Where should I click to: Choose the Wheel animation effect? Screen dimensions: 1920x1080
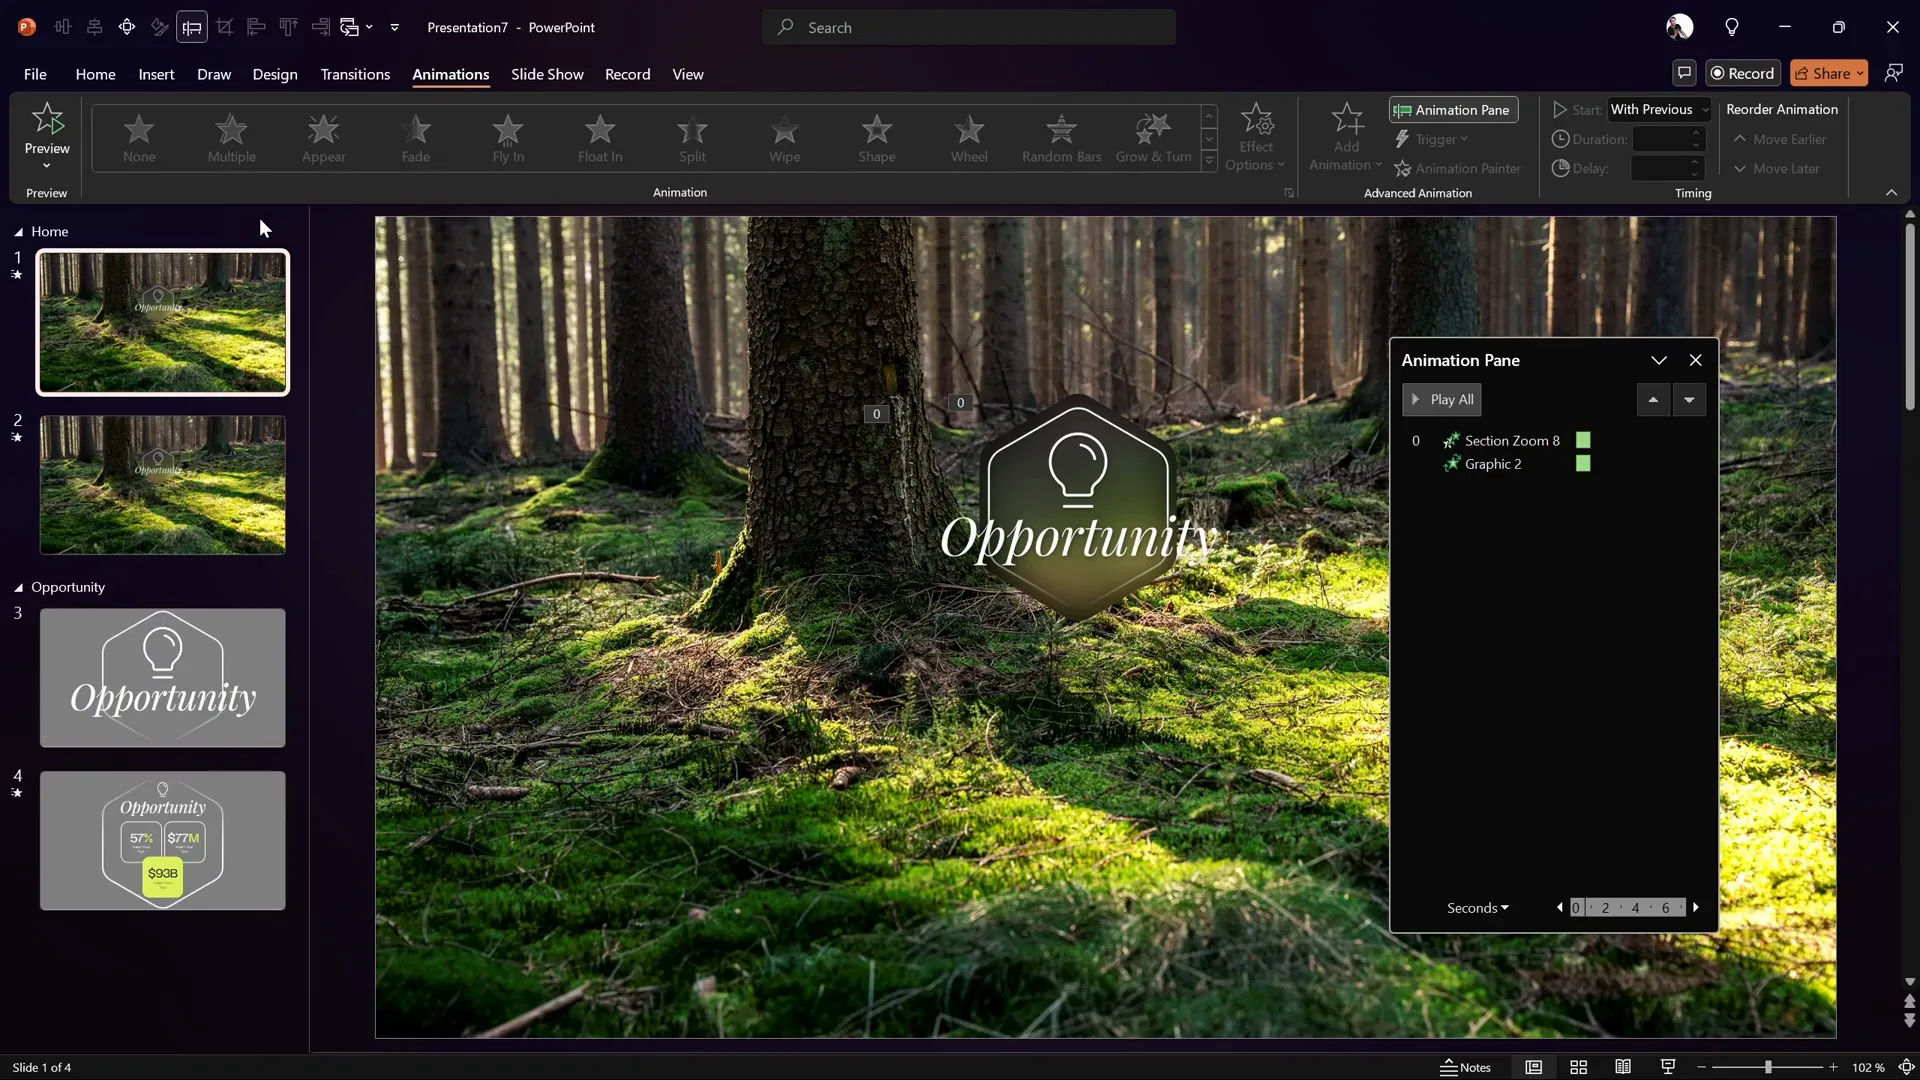tap(969, 138)
